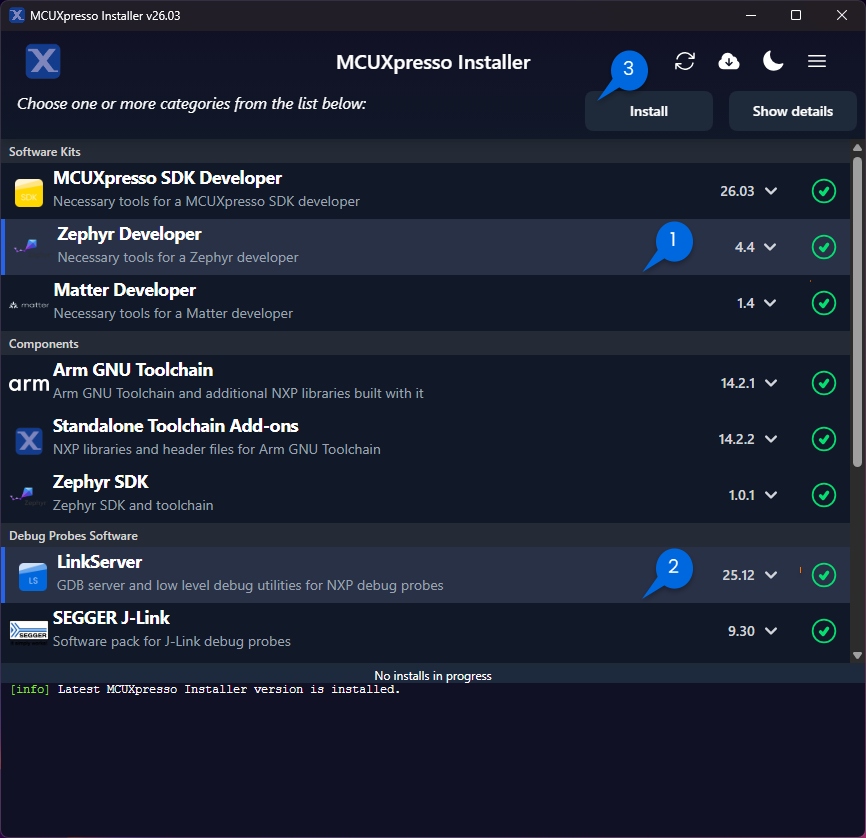
Task: Click the cloud download icon
Action: tap(728, 61)
